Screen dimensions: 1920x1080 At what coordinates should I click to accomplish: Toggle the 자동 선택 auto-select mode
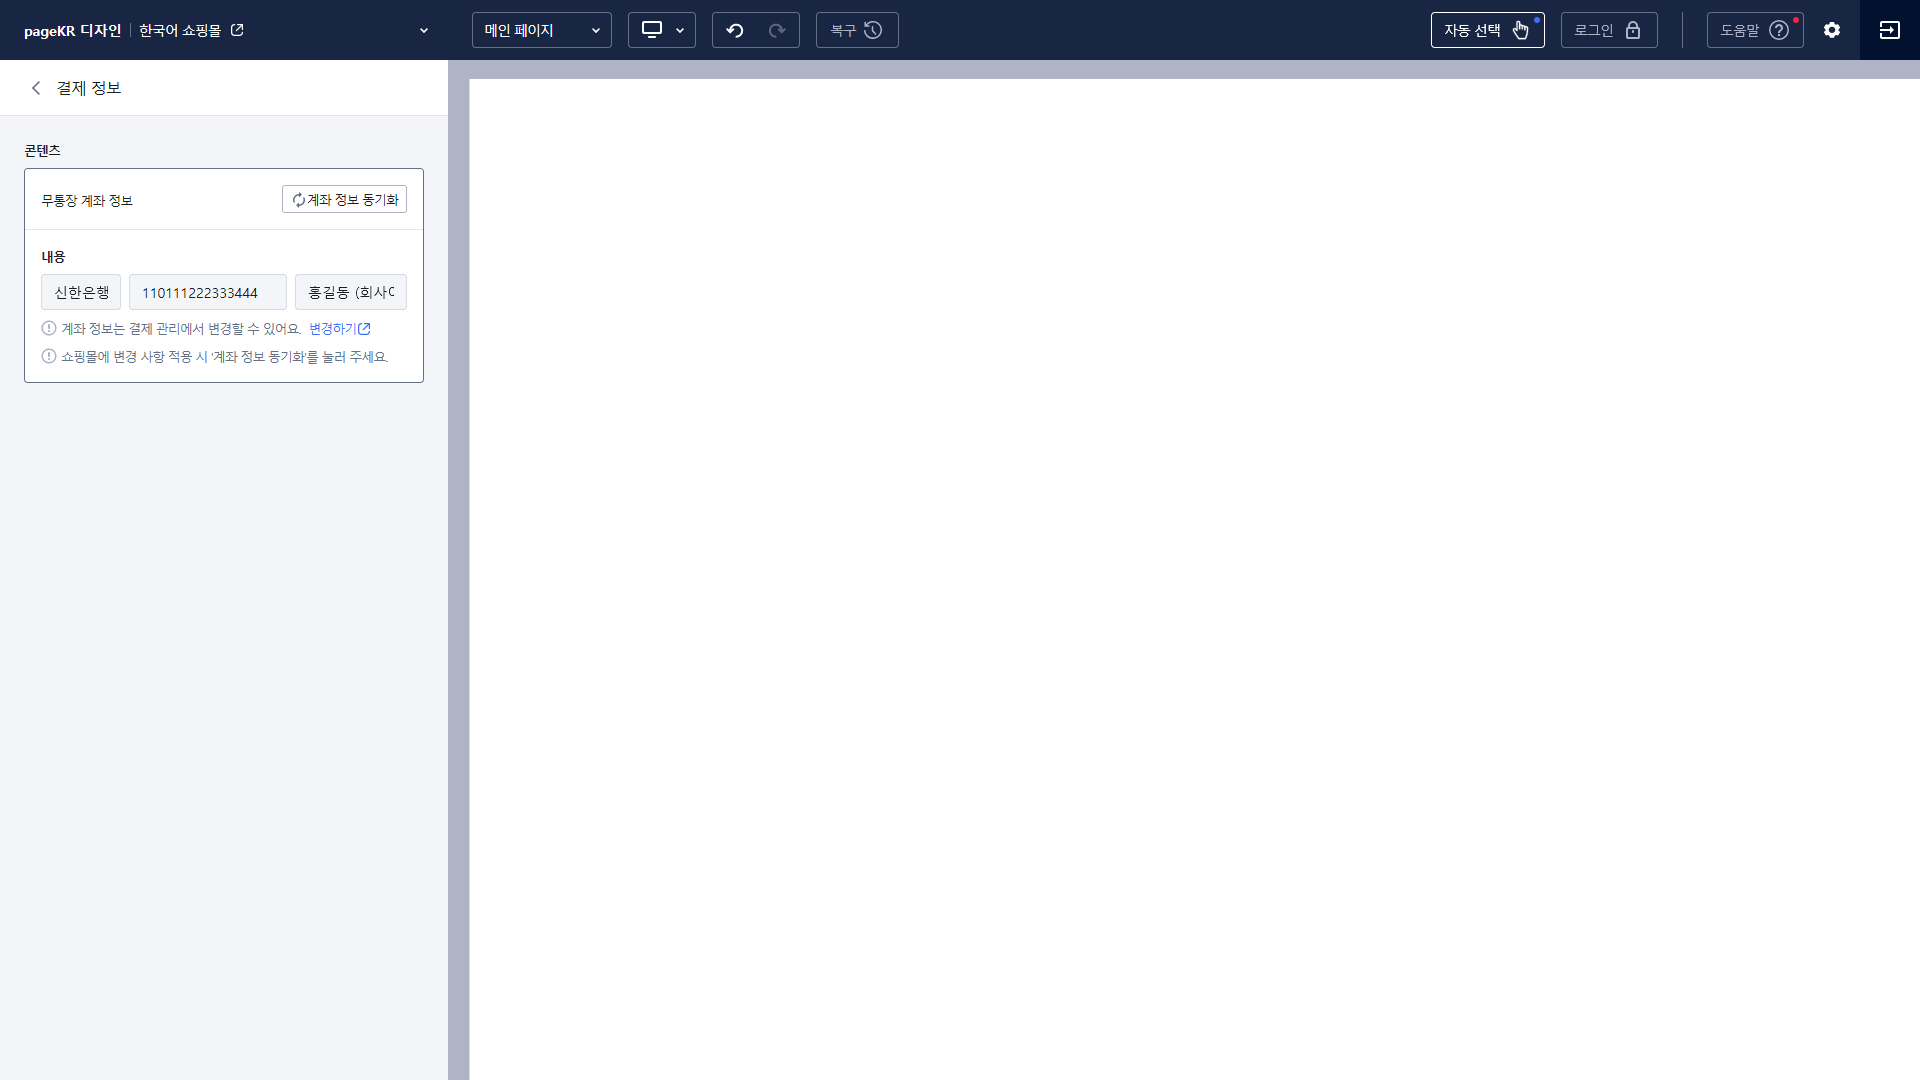pos(1487,30)
